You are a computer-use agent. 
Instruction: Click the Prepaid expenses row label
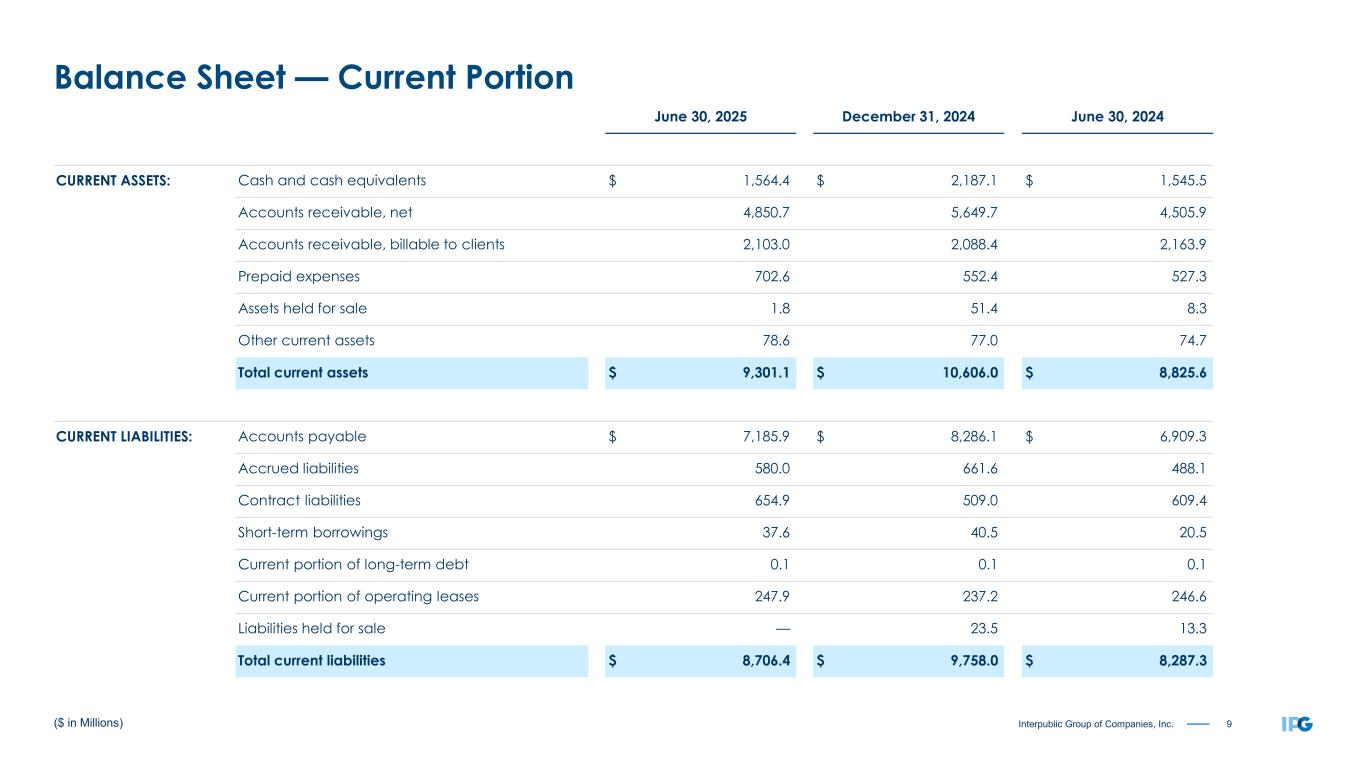click(x=299, y=277)
